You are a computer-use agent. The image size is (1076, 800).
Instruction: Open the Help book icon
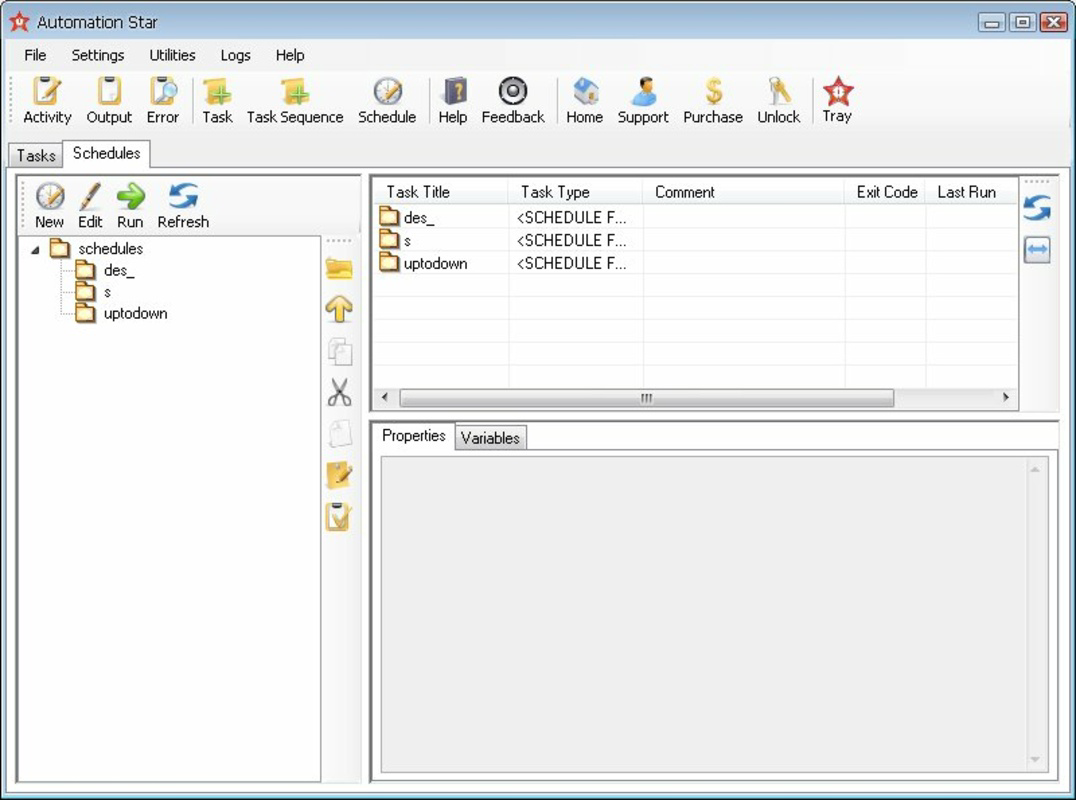tap(453, 101)
